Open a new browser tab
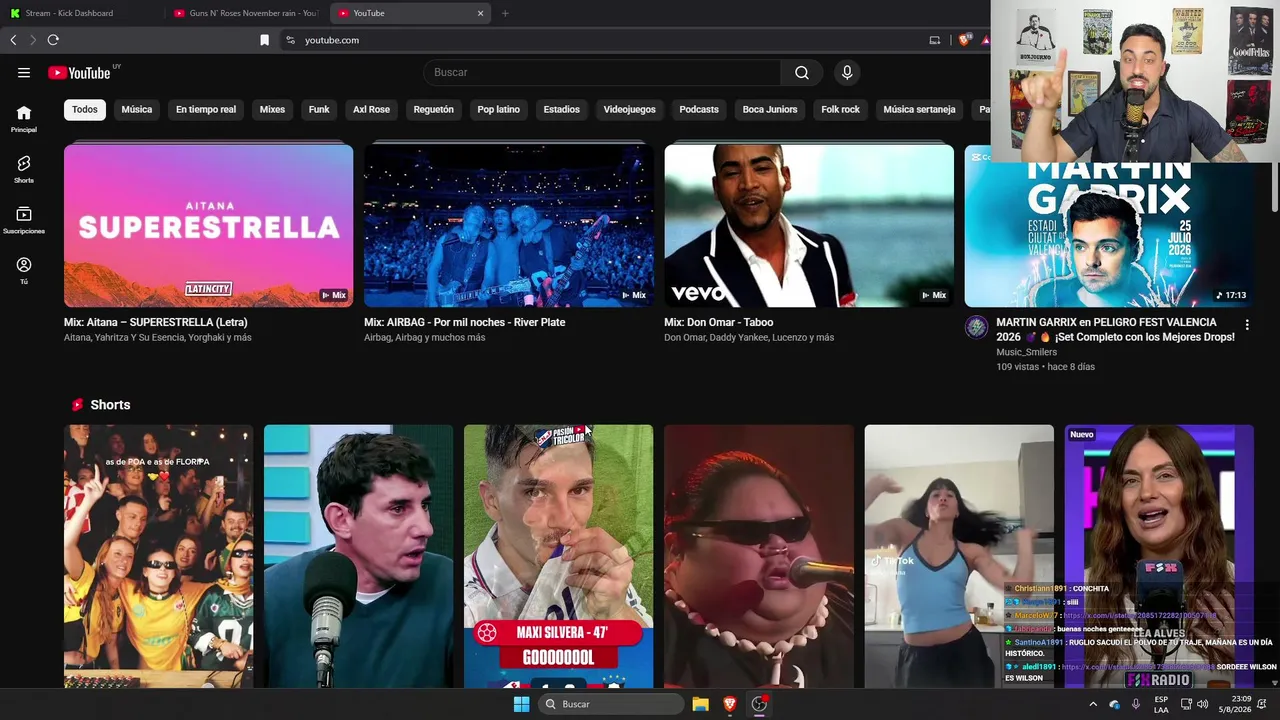The height and width of the screenshot is (720, 1280). (x=505, y=13)
